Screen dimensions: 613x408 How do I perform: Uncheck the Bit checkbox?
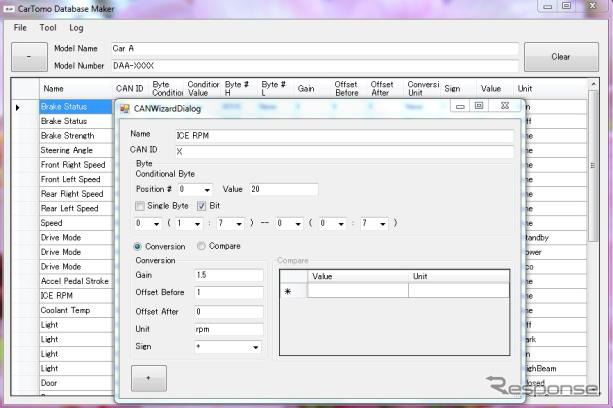201,206
